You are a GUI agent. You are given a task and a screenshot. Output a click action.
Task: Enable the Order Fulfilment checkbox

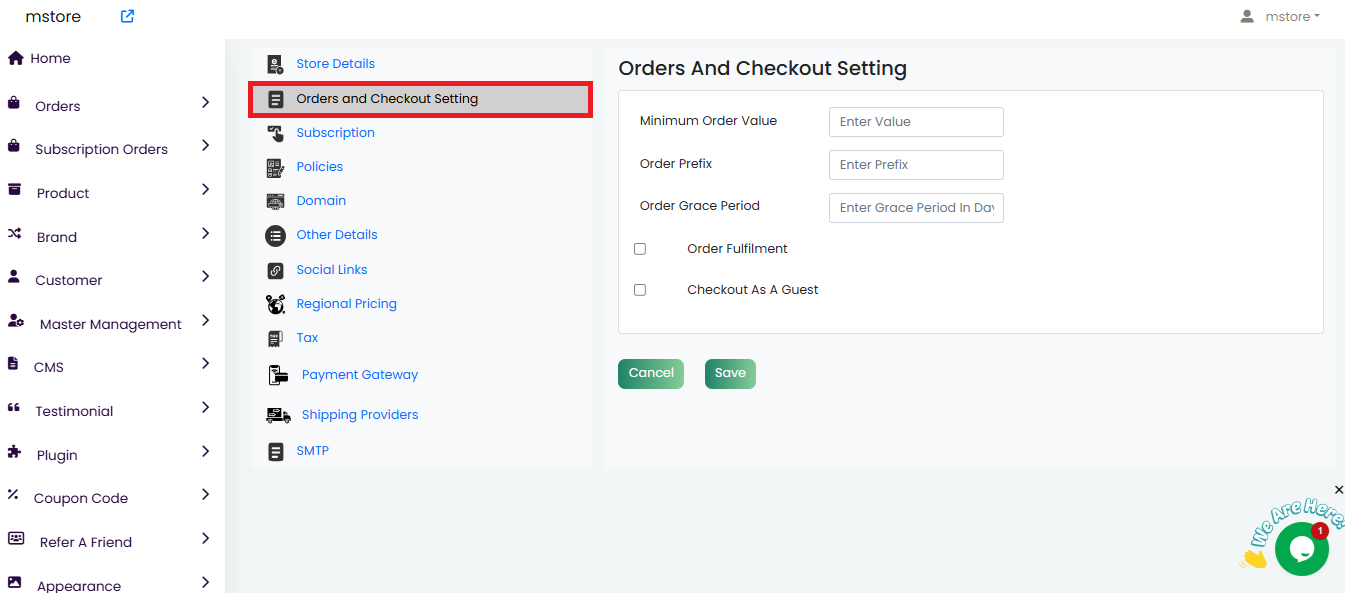640,249
